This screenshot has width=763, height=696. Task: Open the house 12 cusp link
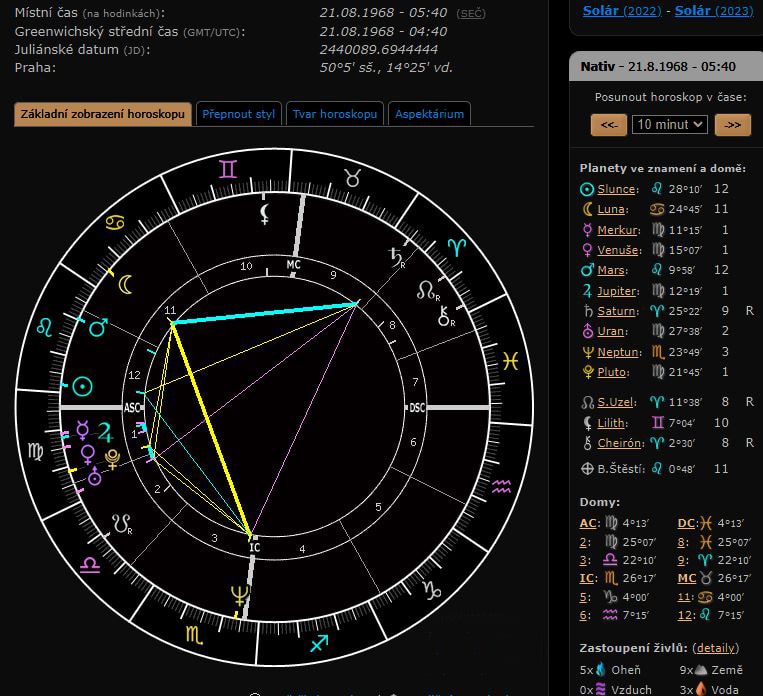point(683,616)
